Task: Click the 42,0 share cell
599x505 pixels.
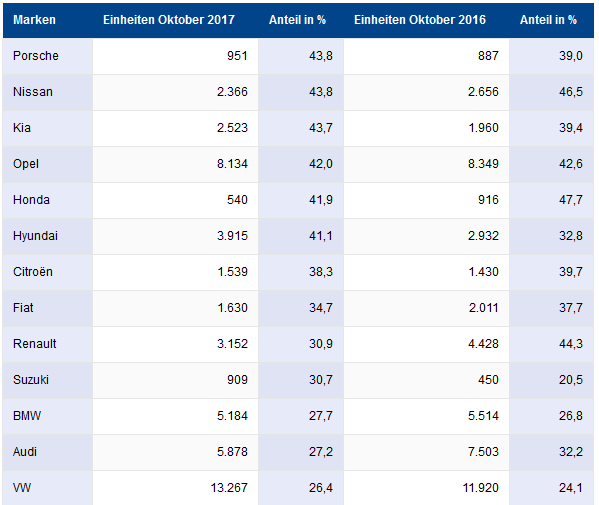Action: [x=301, y=164]
